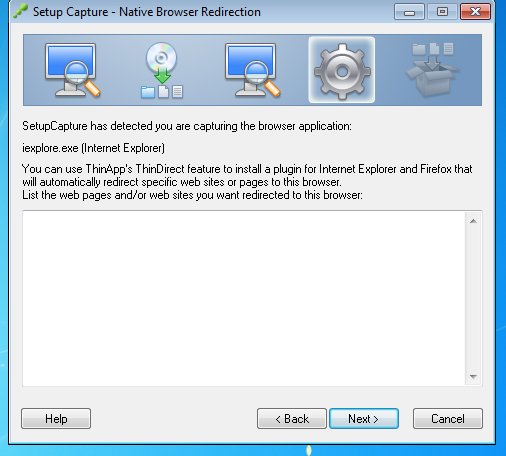Maximize the Setup Capture window
506x456 pixels.
442,12
